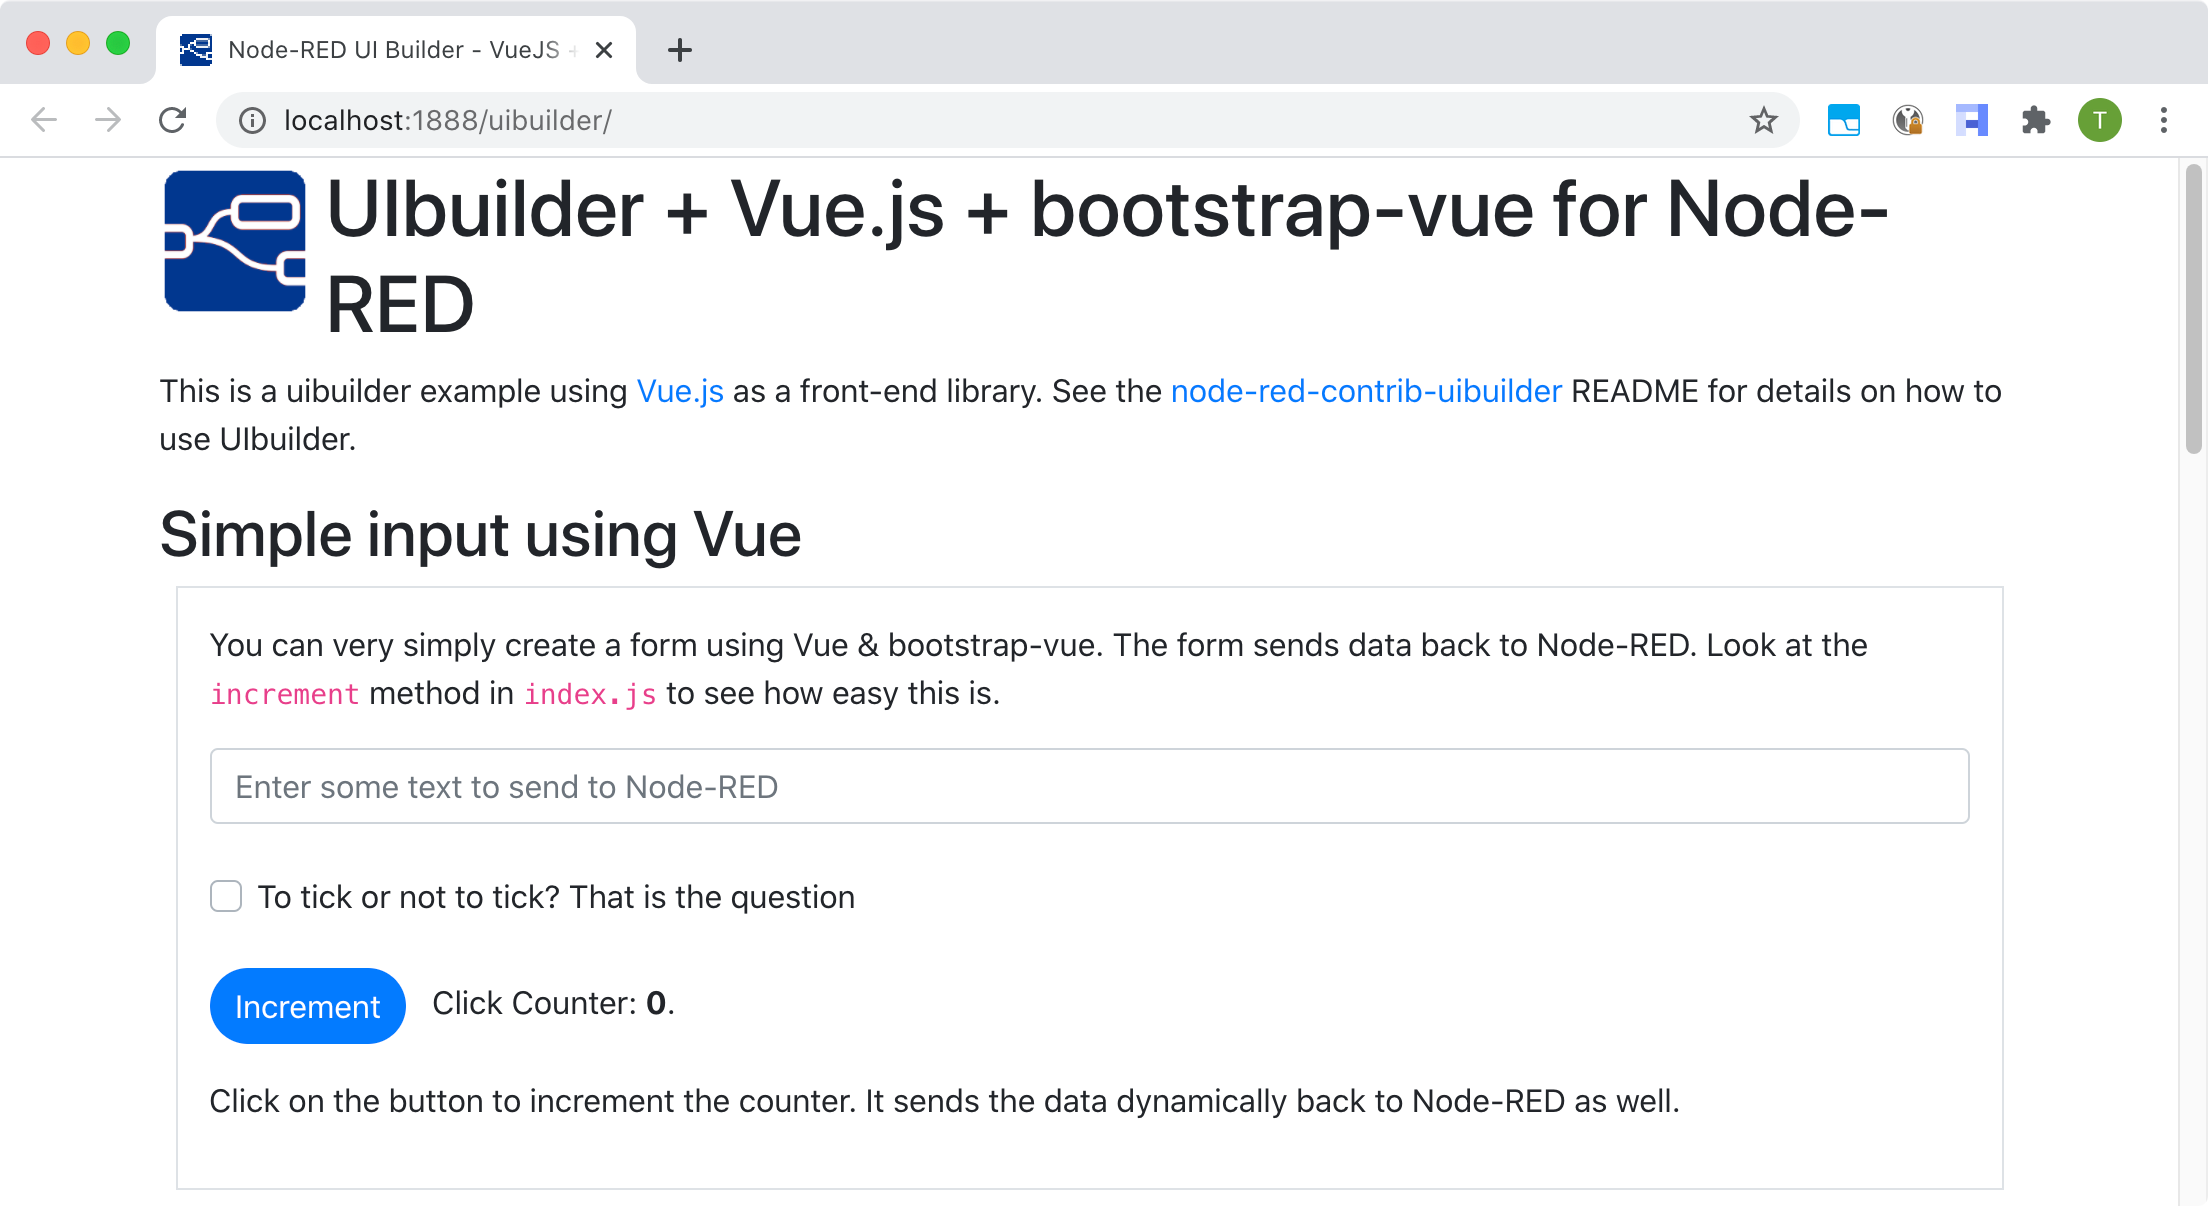Image resolution: width=2208 pixels, height=1206 pixels.
Task: Focus the 'Enter some text' input field
Action: tap(1089, 786)
